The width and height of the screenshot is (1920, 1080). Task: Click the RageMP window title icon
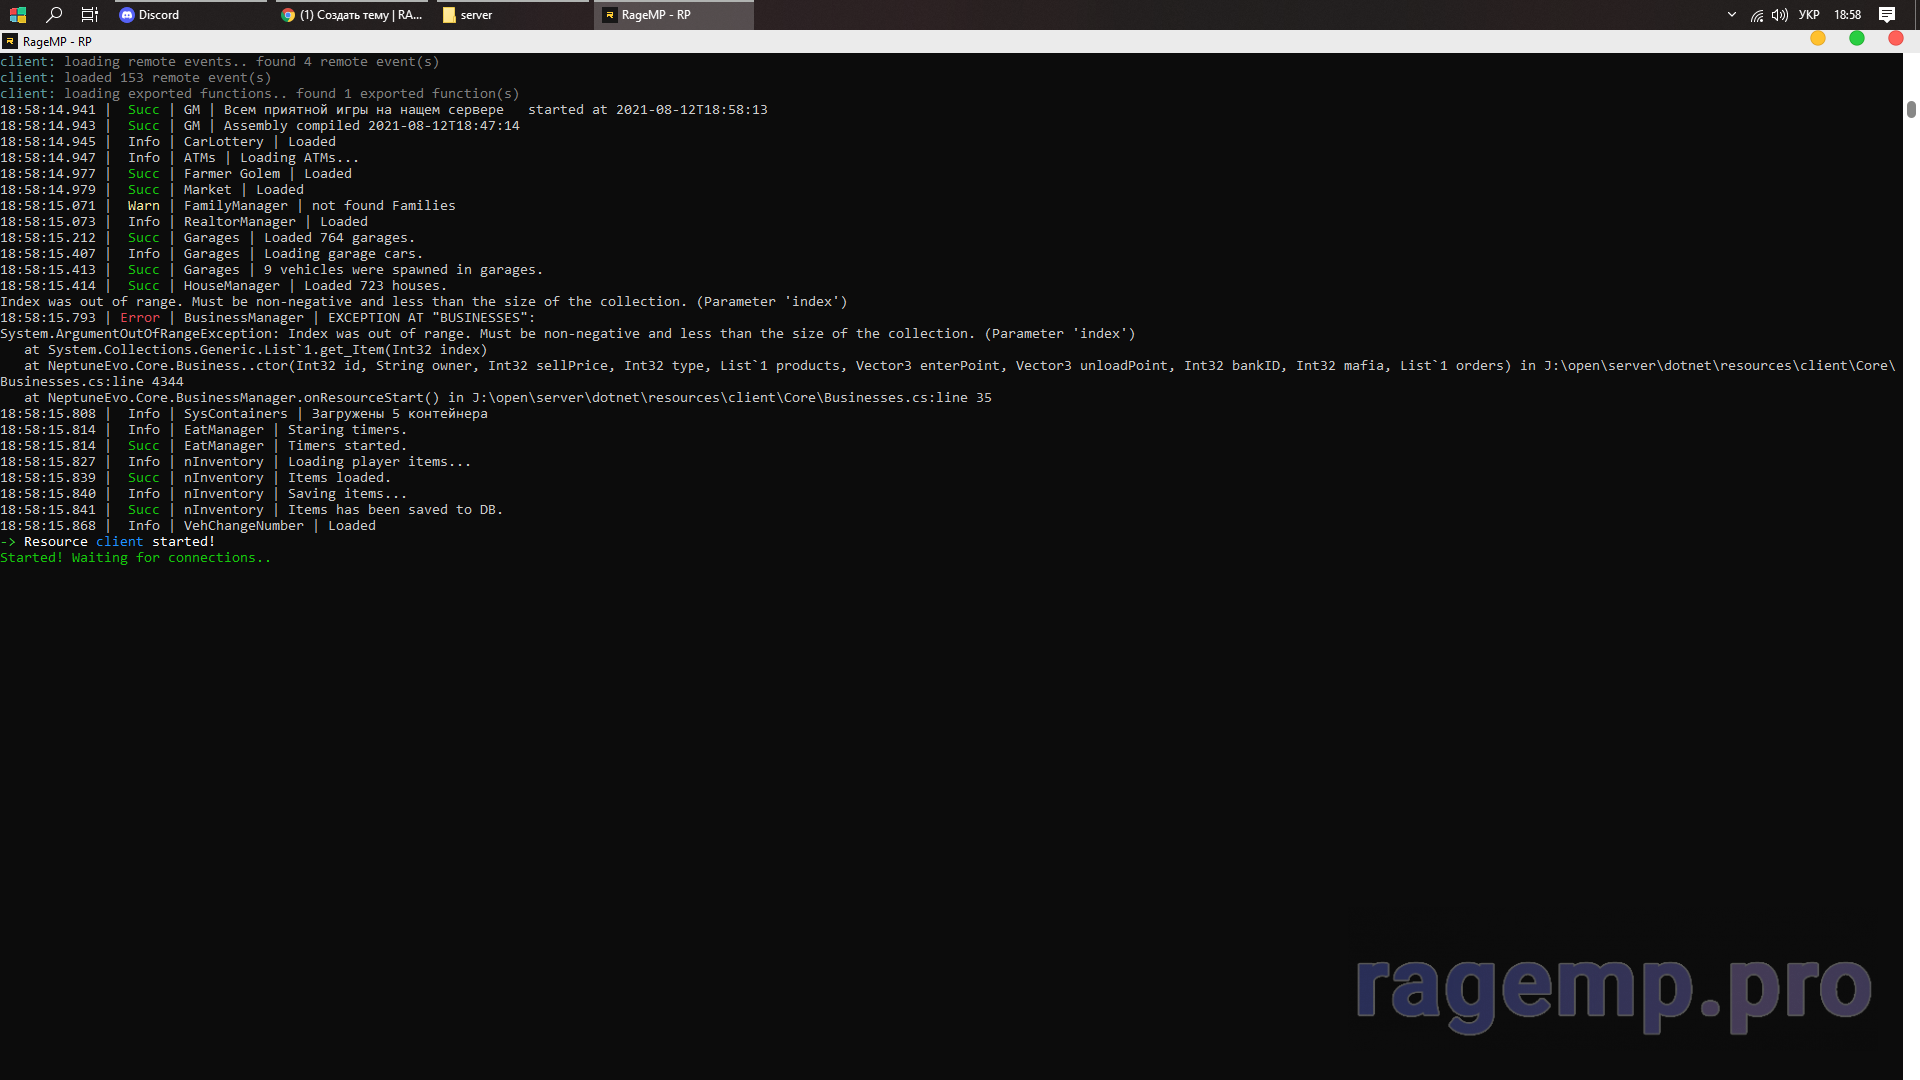point(10,41)
